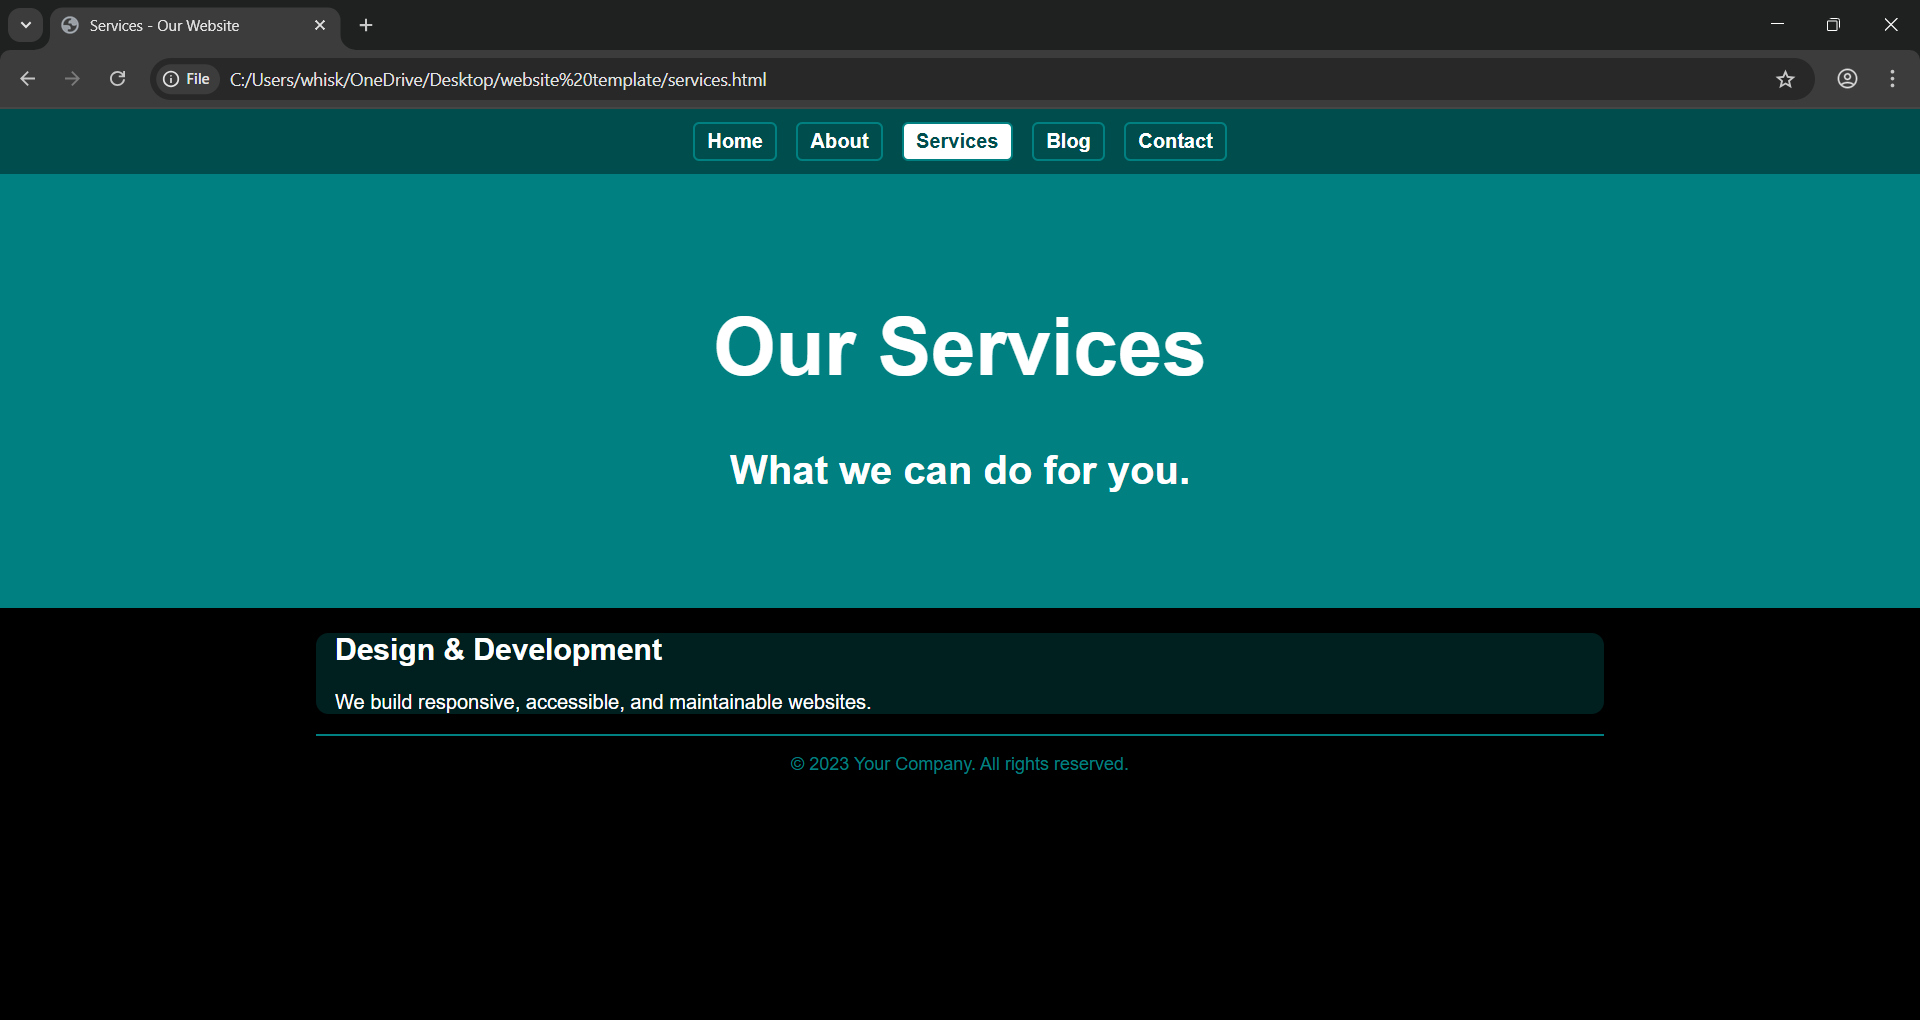This screenshot has height=1020, width=1920.
Task: Open the Chrome three-dot menu
Action: tap(1892, 79)
